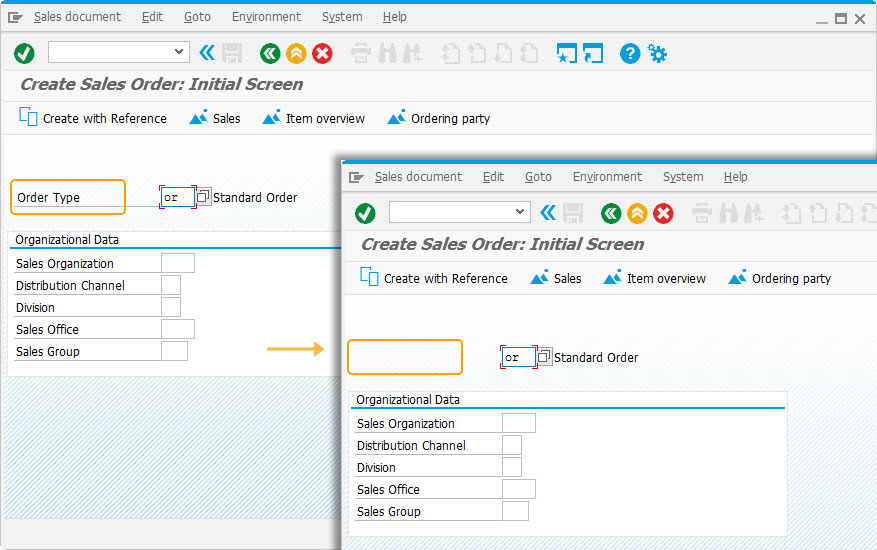Click the Sales button in the front window
The image size is (877, 550).
point(556,278)
